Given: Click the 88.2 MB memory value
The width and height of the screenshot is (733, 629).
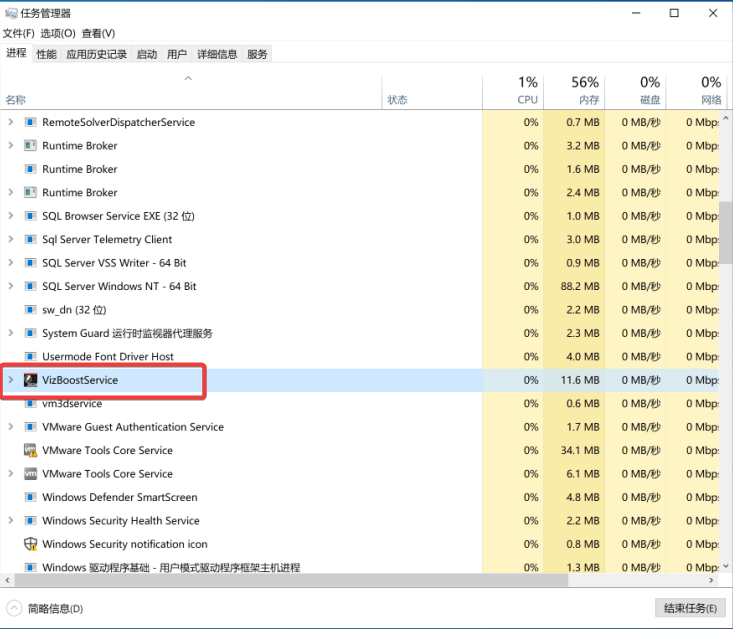Looking at the screenshot, I should [580, 286].
